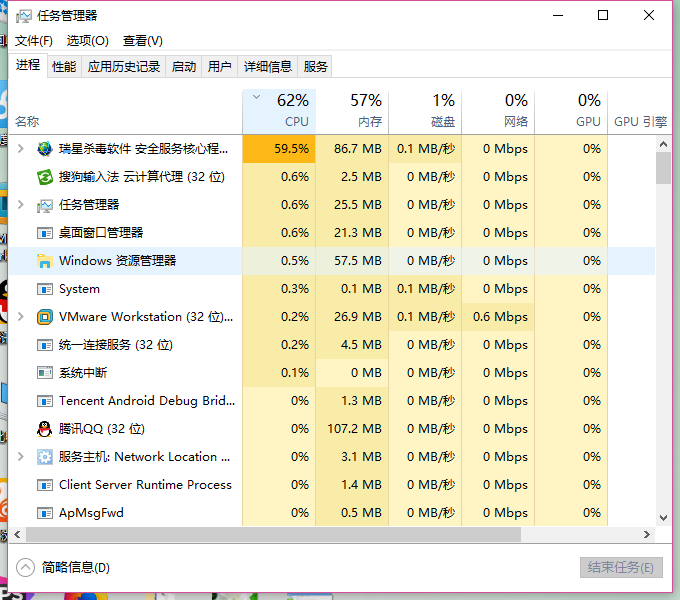Screen dimensions: 680x600
Task: Select the 系统中断 row name
Action: (x=83, y=373)
